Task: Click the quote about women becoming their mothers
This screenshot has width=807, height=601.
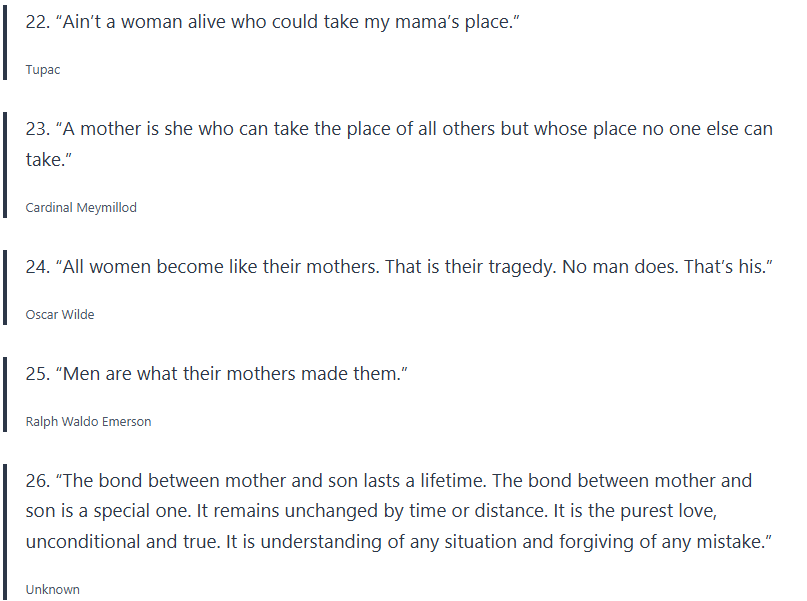Action: [400, 268]
